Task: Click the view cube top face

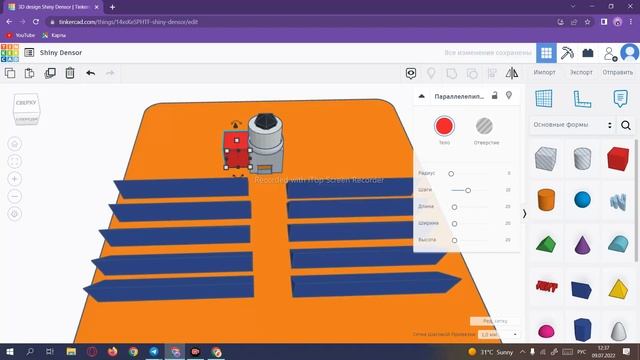Action: pyautogui.click(x=26, y=102)
